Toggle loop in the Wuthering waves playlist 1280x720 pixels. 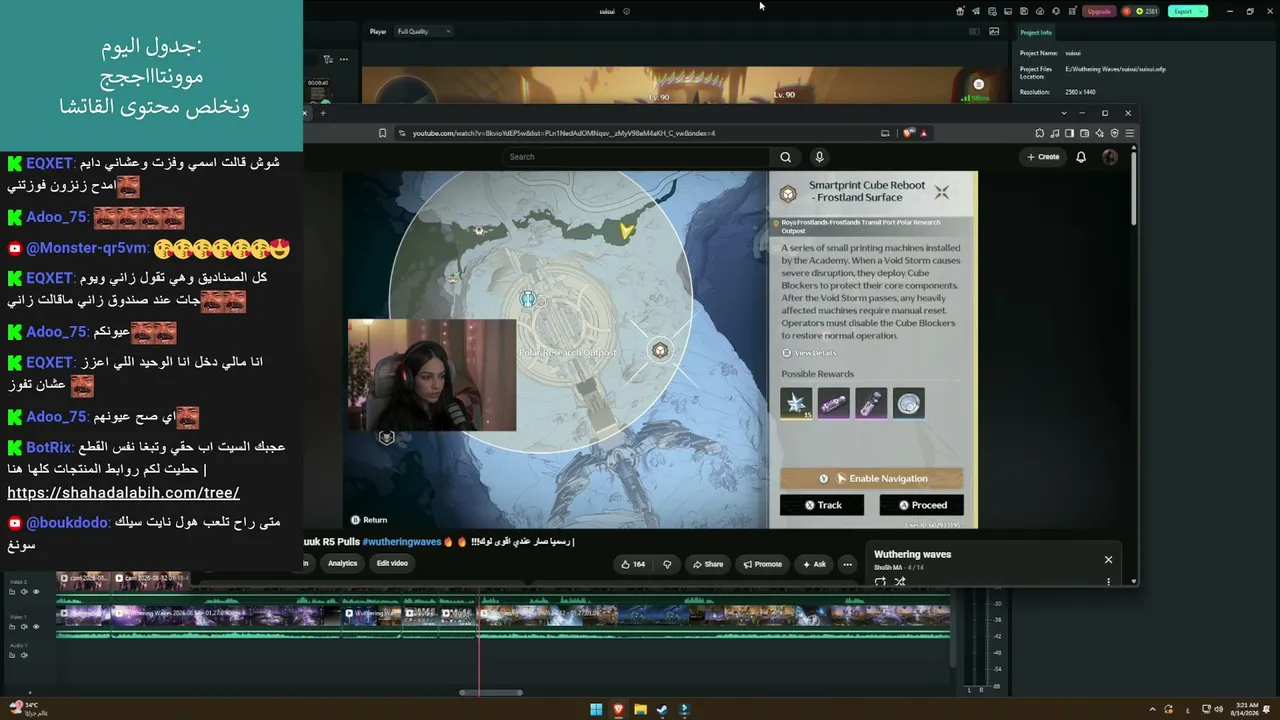(x=880, y=581)
